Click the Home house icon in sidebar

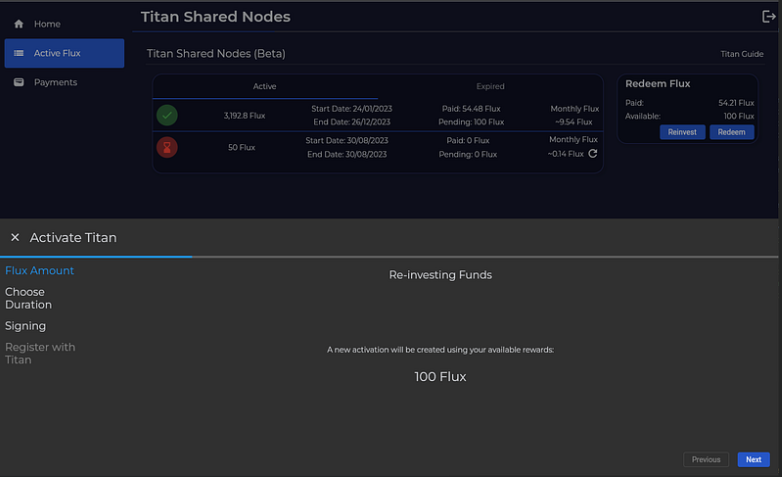(x=19, y=24)
